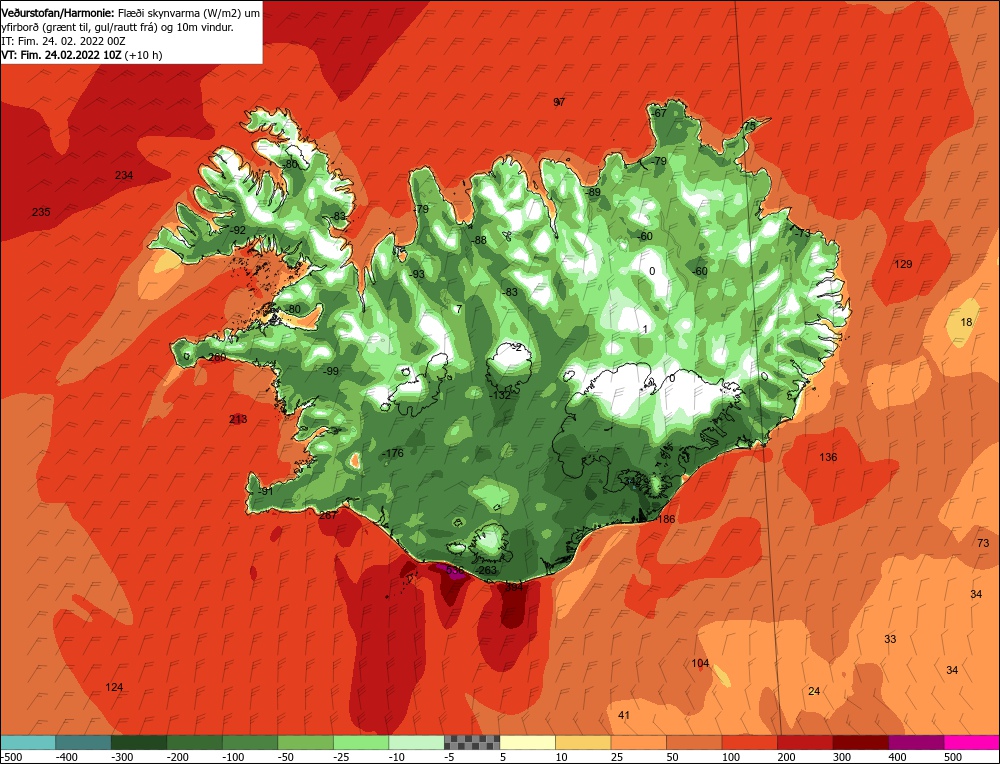Click the value -89 in north Iceland
This screenshot has width=1000, height=764.
coord(591,192)
